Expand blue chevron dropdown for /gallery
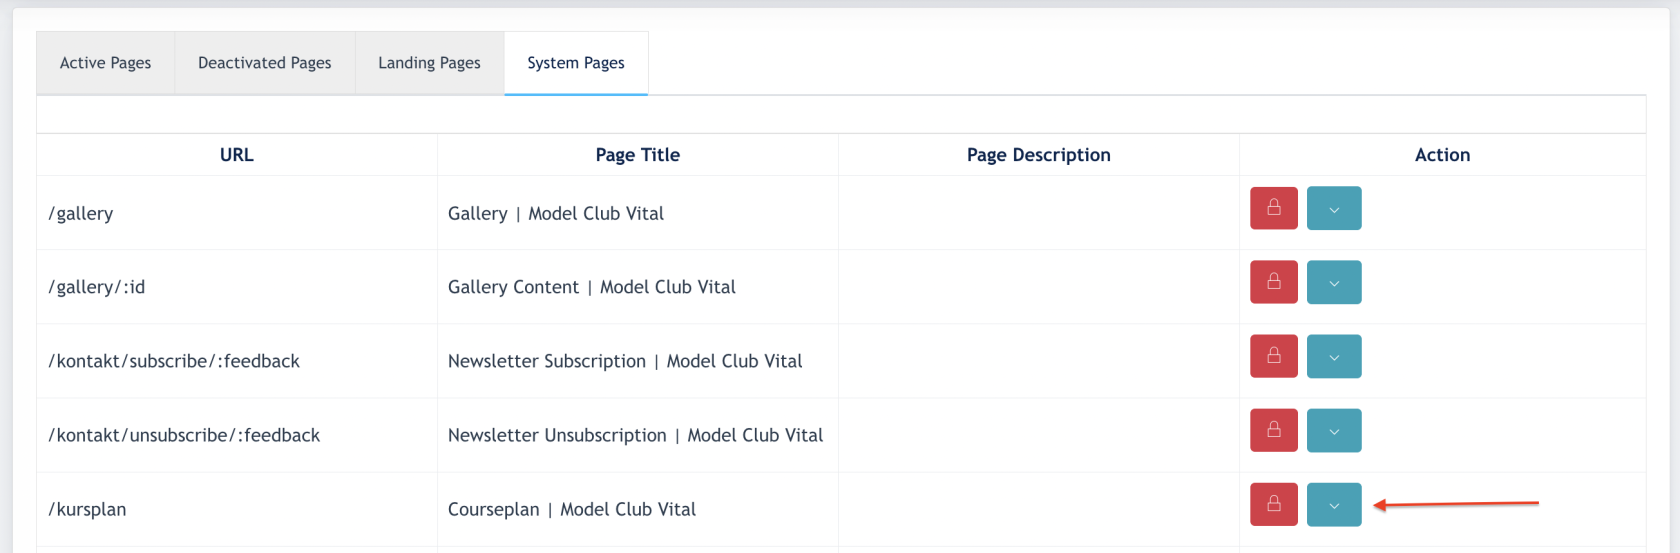The image size is (1680, 553). click(x=1334, y=208)
